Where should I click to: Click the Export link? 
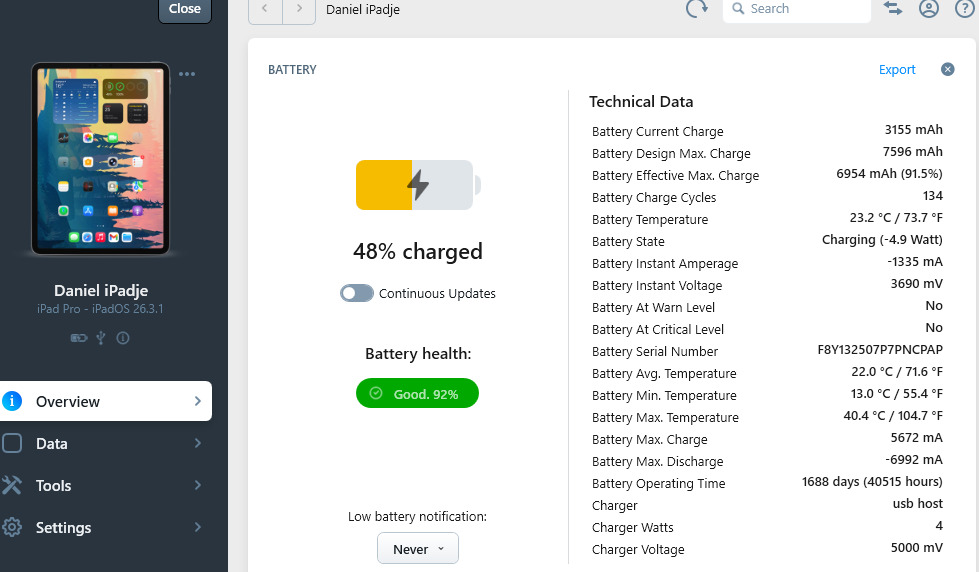(x=897, y=69)
